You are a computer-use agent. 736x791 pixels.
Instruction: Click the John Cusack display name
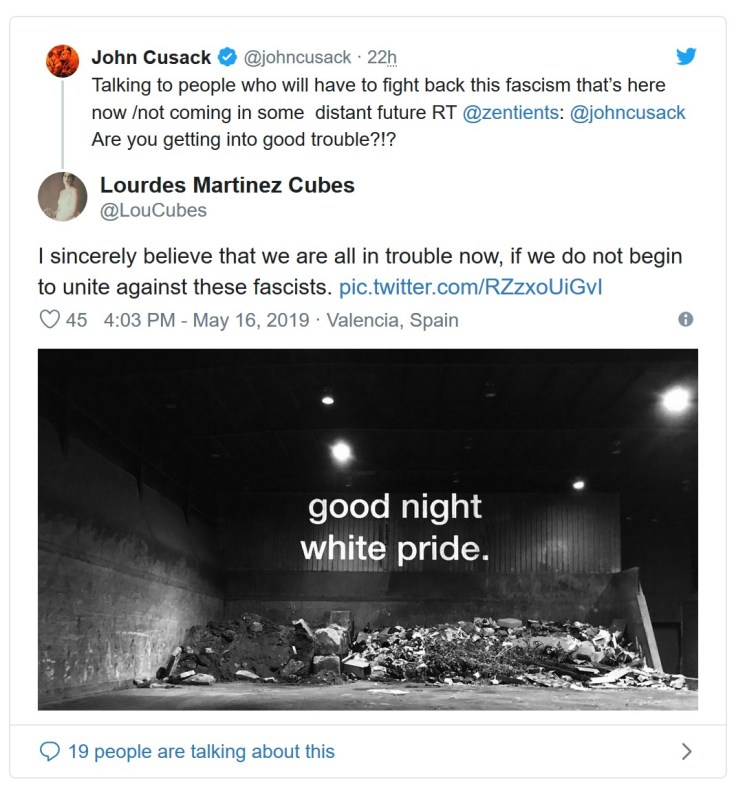[x=151, y=57]
